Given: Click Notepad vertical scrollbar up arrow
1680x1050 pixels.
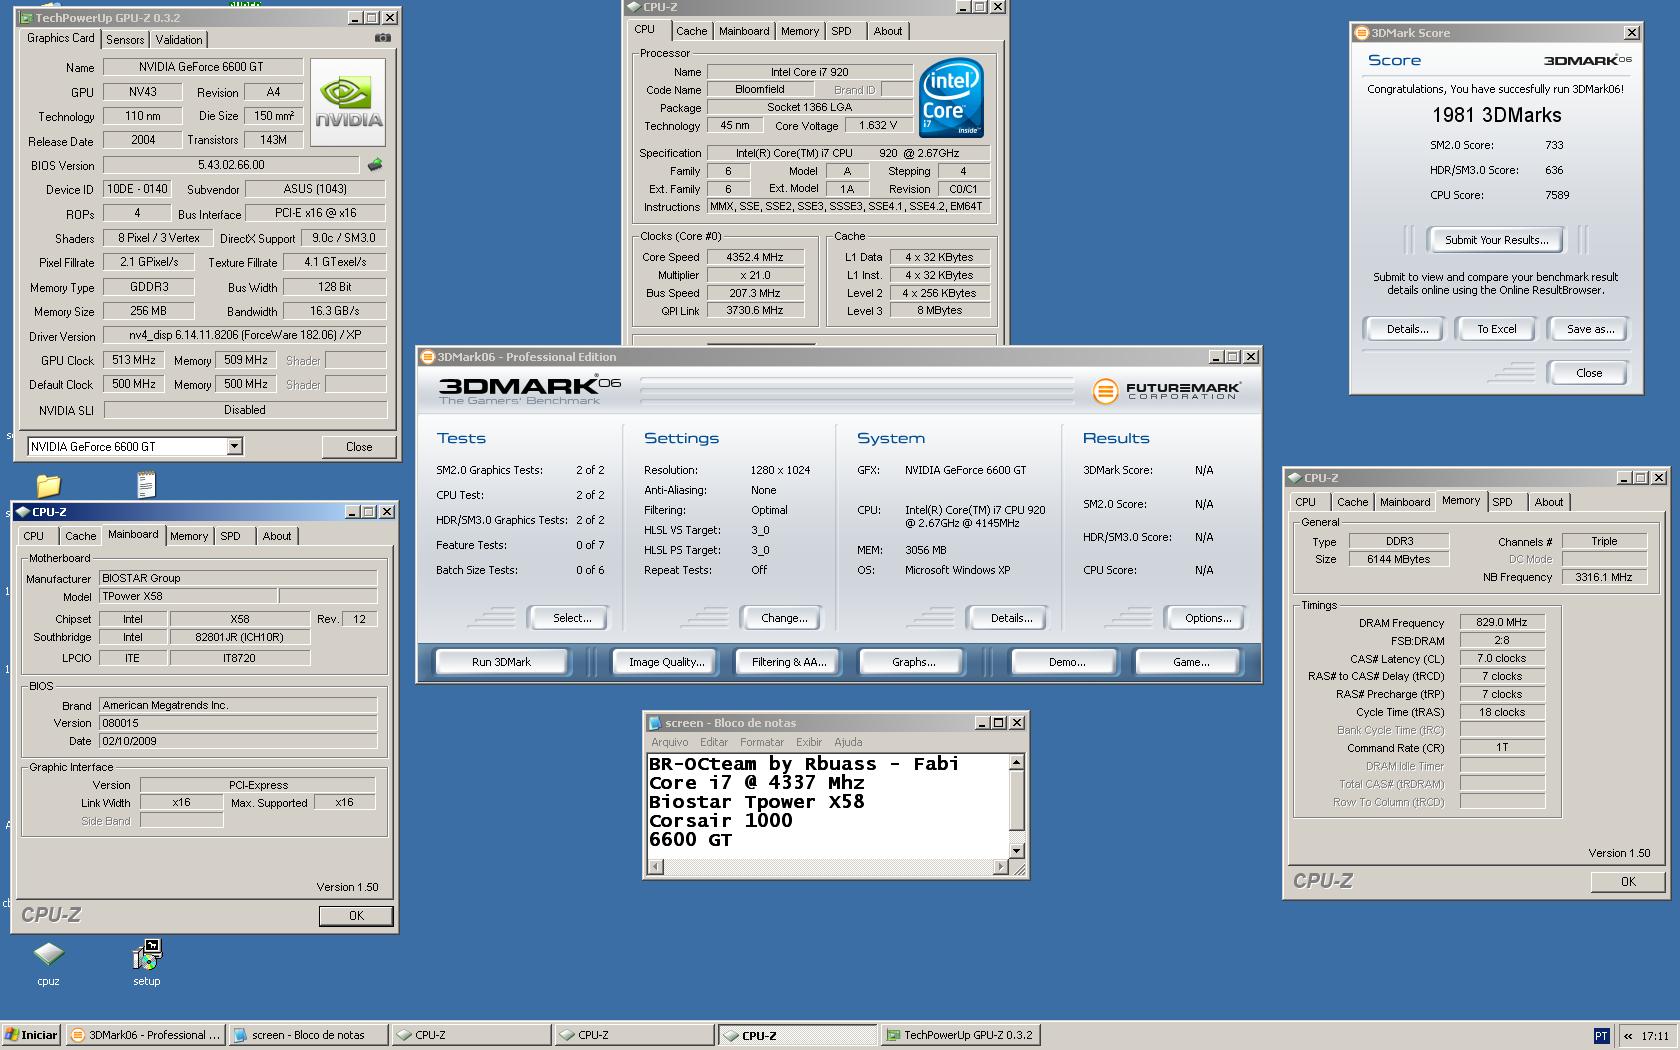Looking at the screenshot, I should pos(1016,762).
